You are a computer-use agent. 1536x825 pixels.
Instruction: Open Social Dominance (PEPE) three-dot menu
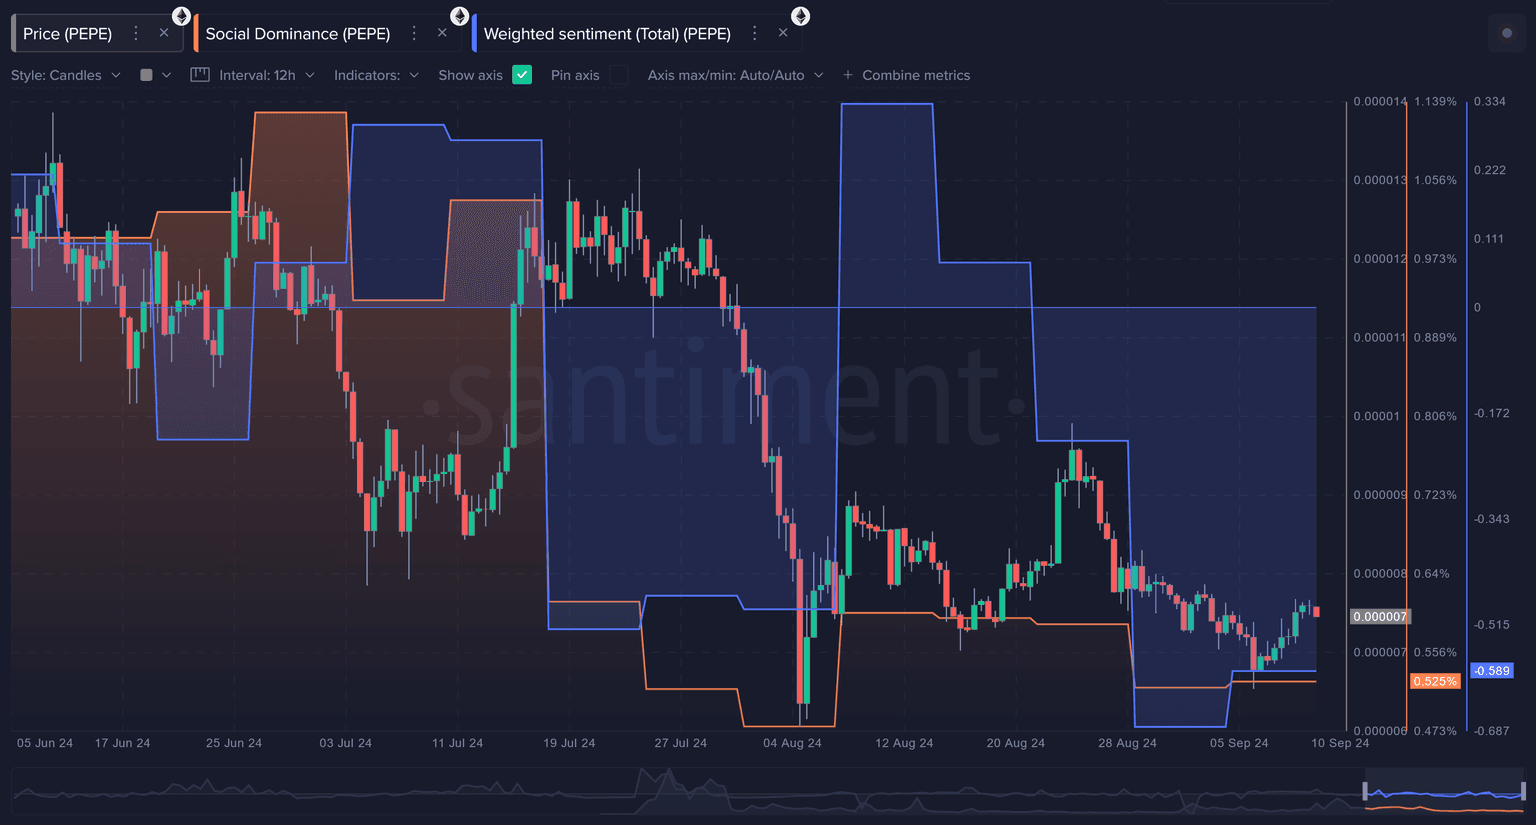click(414, 33)
